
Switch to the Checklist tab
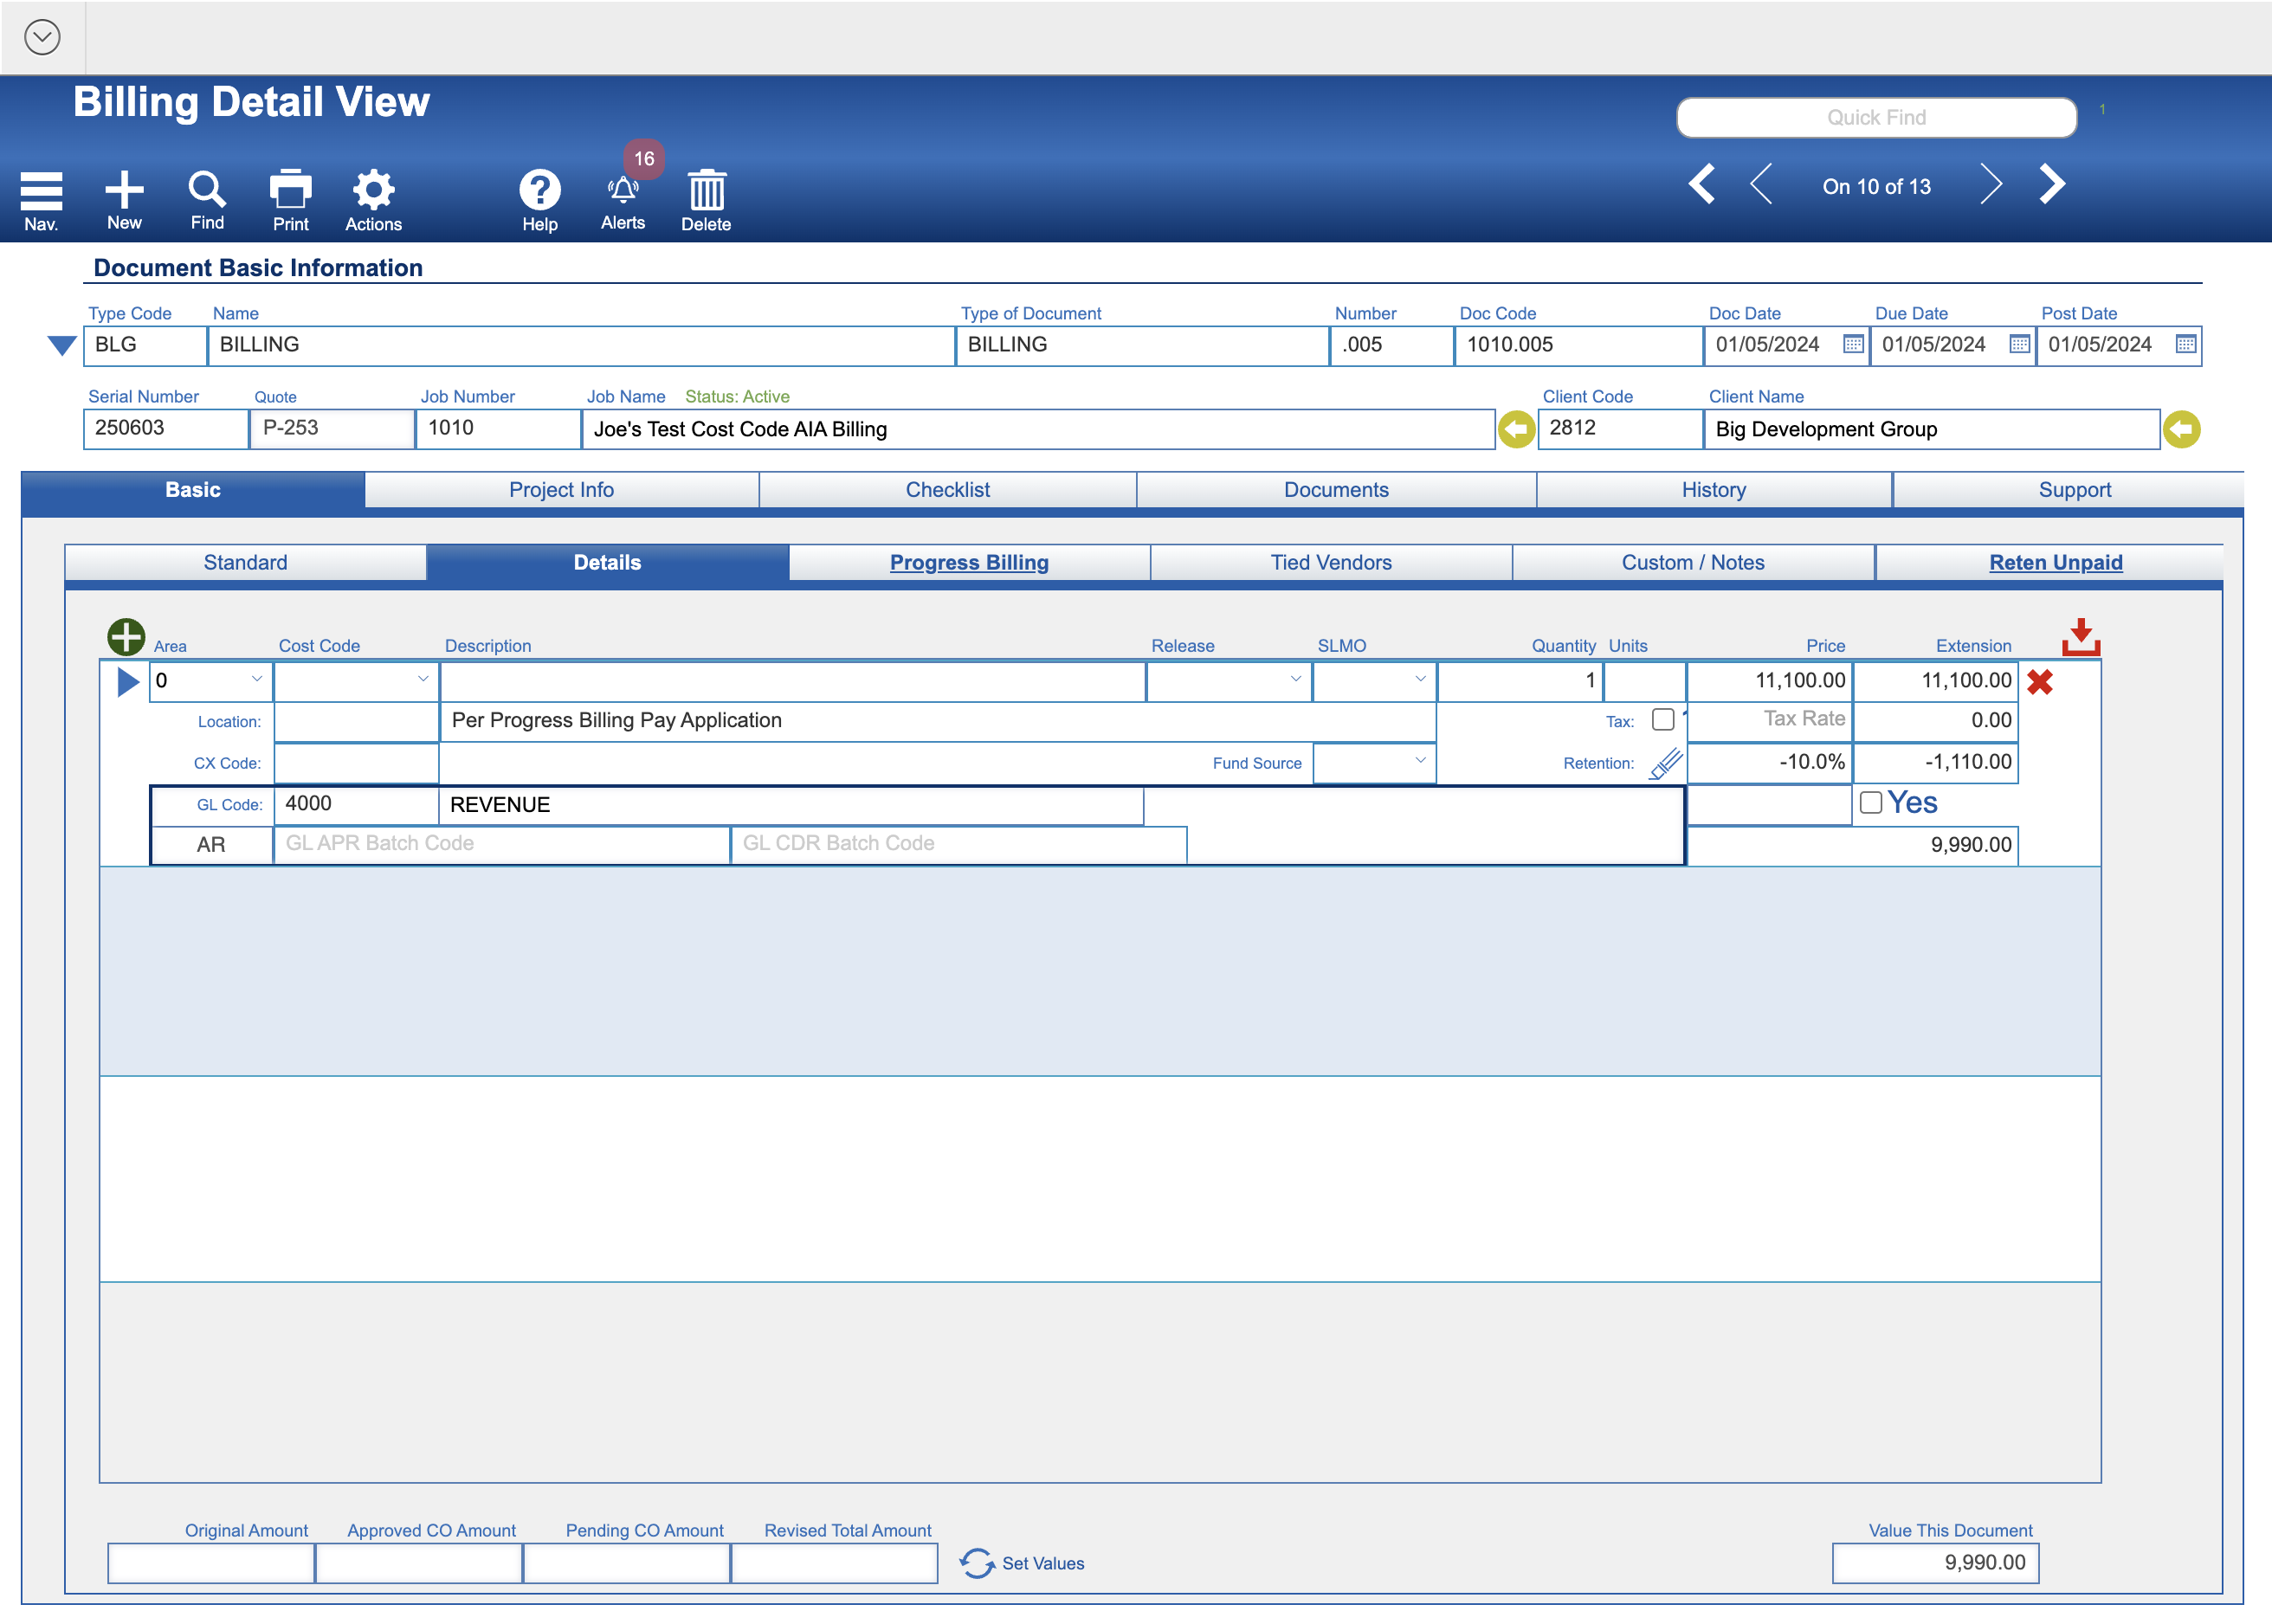coord(947,490)
